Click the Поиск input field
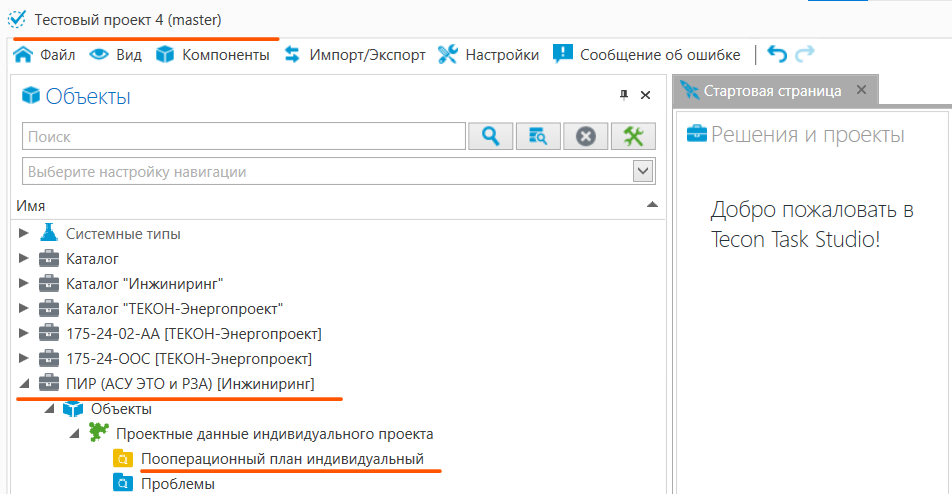 click(243, 137)
